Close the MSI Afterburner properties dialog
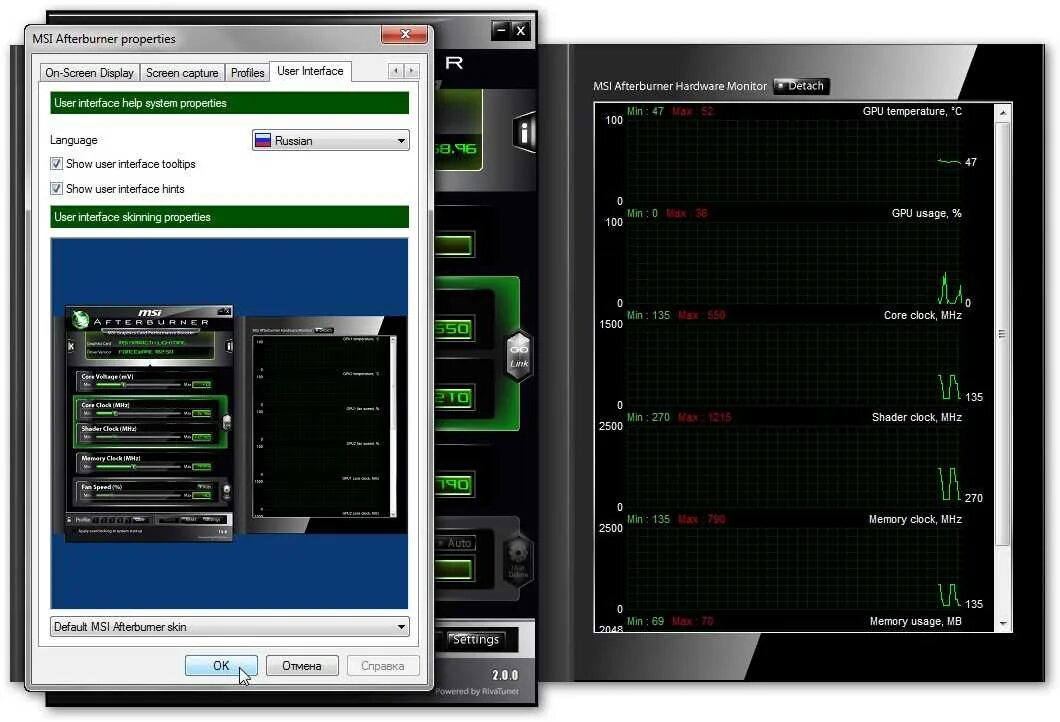 tap(404, 34)
